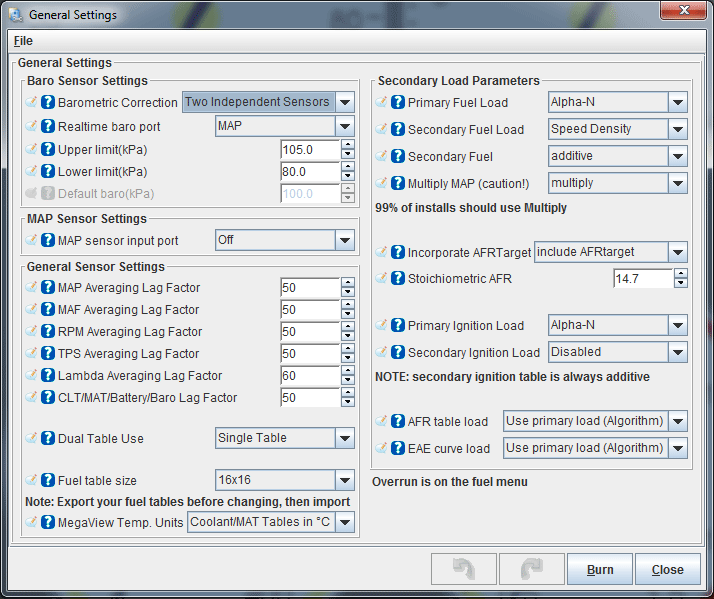This screenshot has height=599, width=714.
Task: Increase the Upper limit(kPa) value using spinner
Action: (348, 144)
